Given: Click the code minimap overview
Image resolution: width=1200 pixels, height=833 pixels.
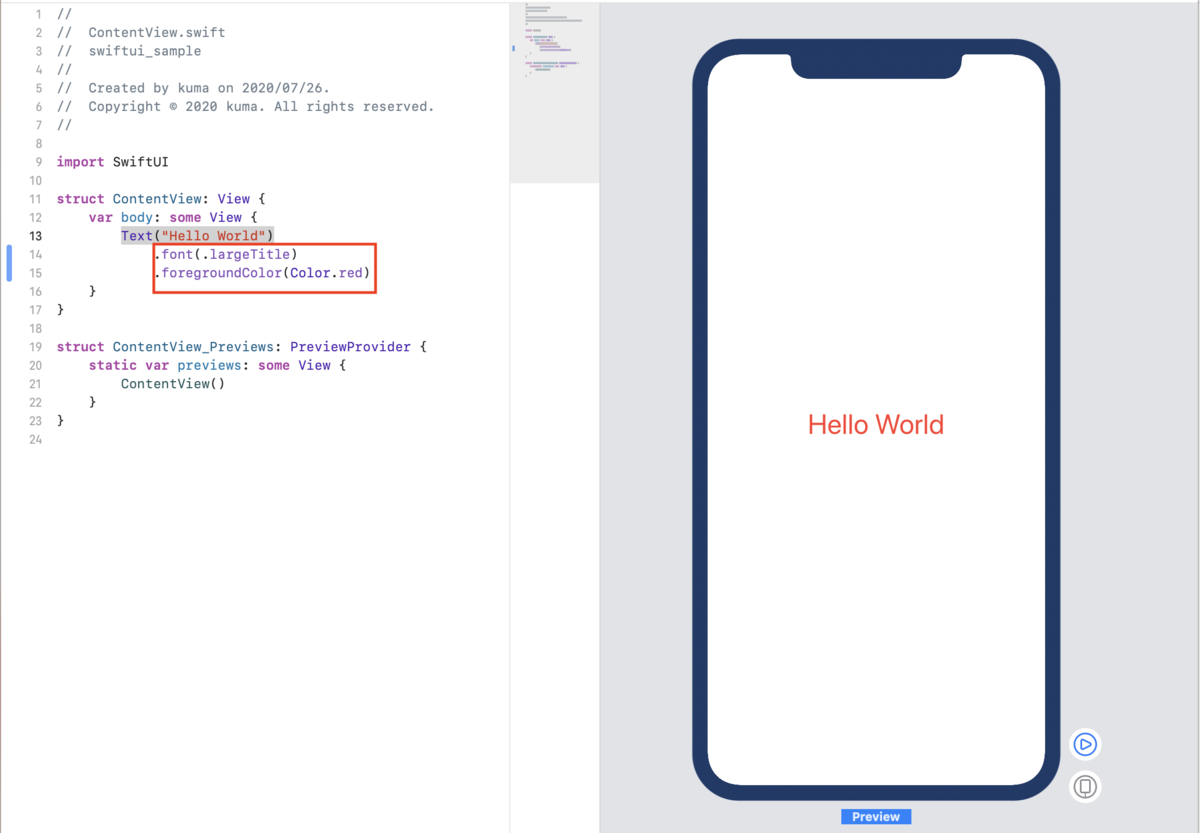Looking at the screenshot, I should pyautogui.click(x=554, y=92).
